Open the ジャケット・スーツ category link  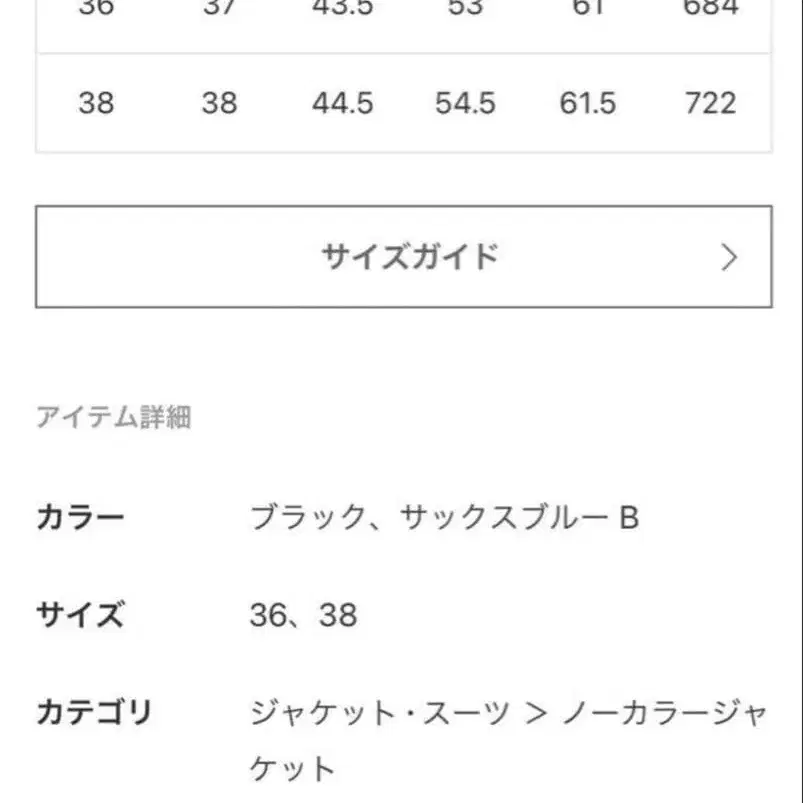click(x=380, y=714)
